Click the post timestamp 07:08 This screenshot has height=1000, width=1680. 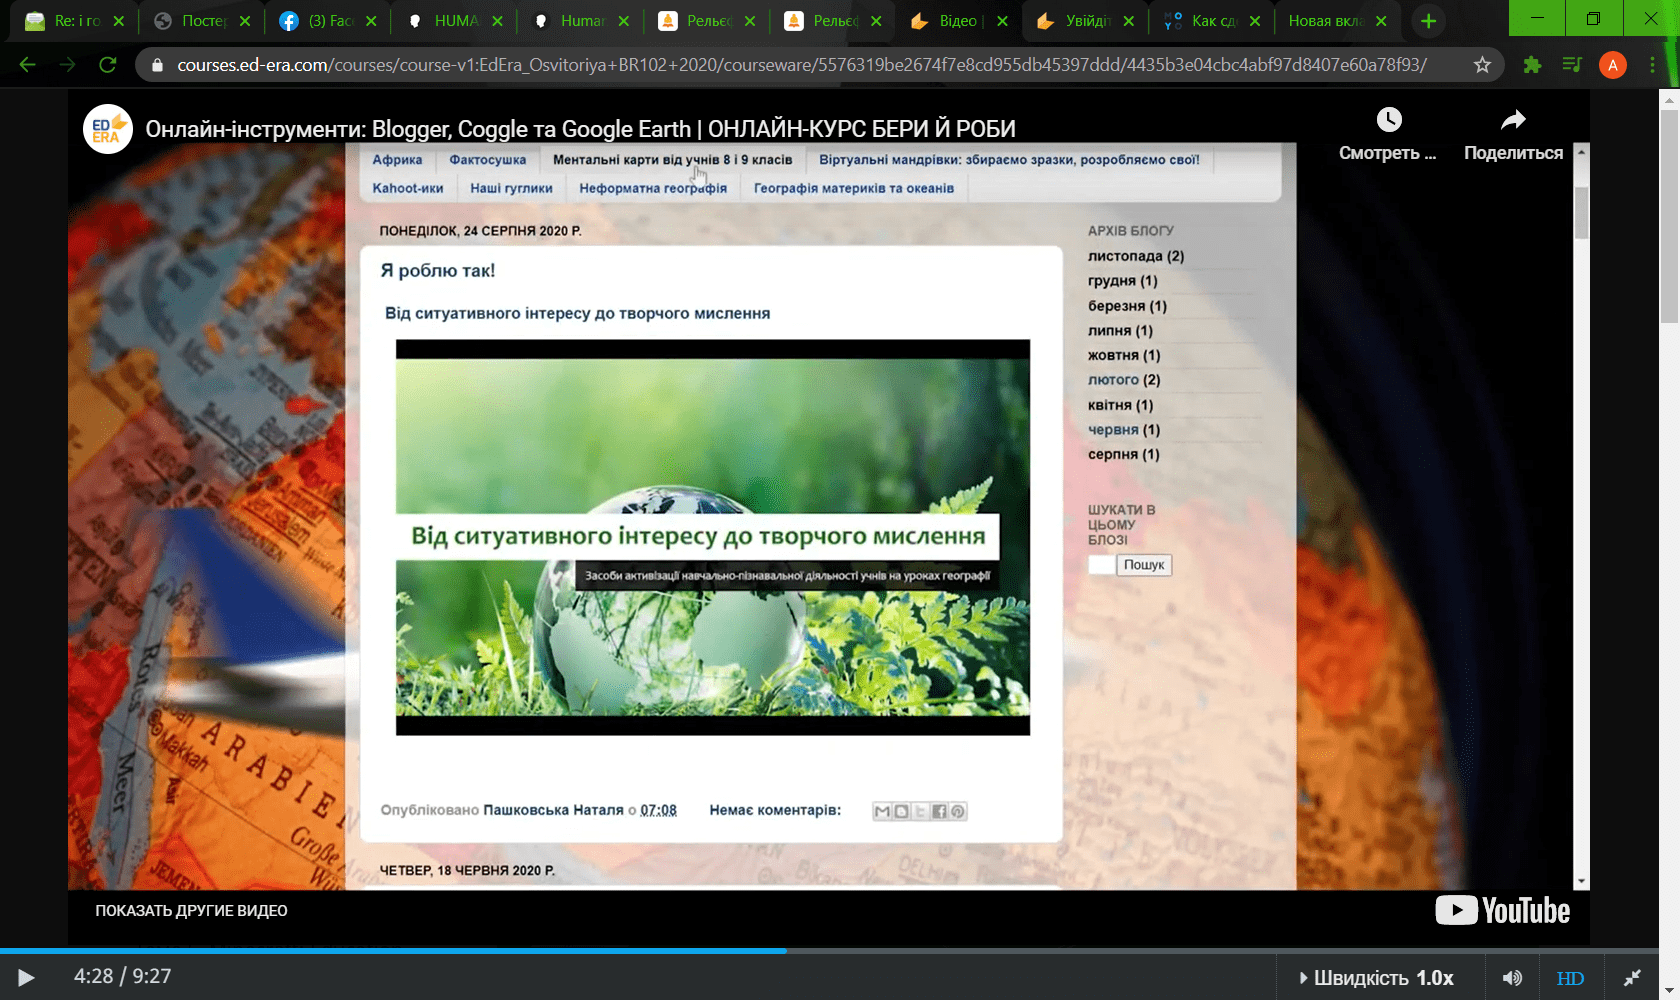click(x=658, y=810)
